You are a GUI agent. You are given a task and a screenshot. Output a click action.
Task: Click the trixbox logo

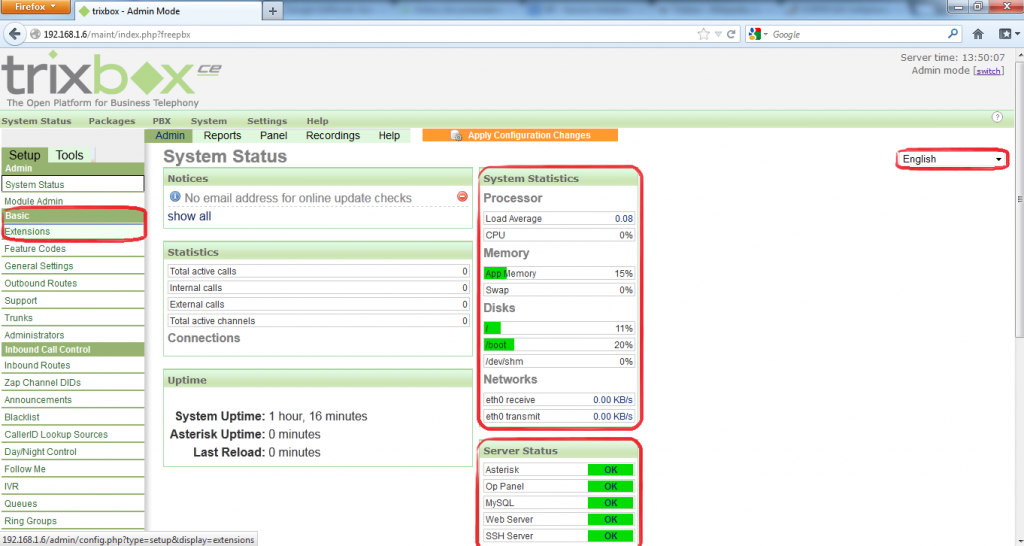[x=111, y=80]
